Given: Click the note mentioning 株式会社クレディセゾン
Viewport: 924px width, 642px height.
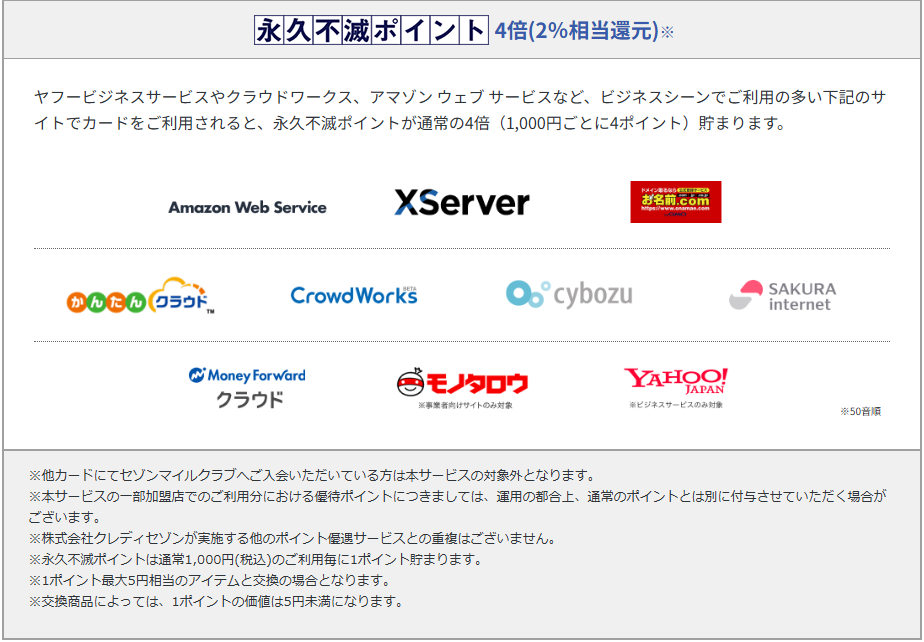Looking at the screenshot, I should coord(293,538).
